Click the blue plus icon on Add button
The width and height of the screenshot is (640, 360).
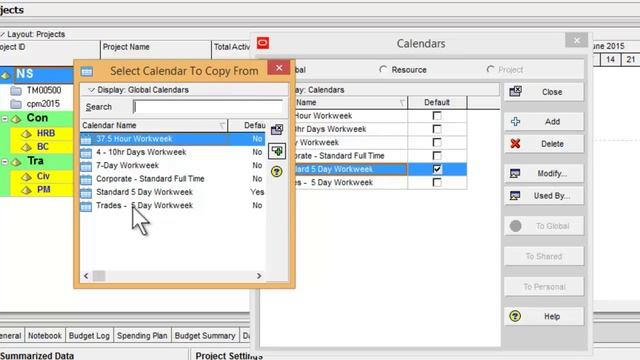click(x=515, y=122)
